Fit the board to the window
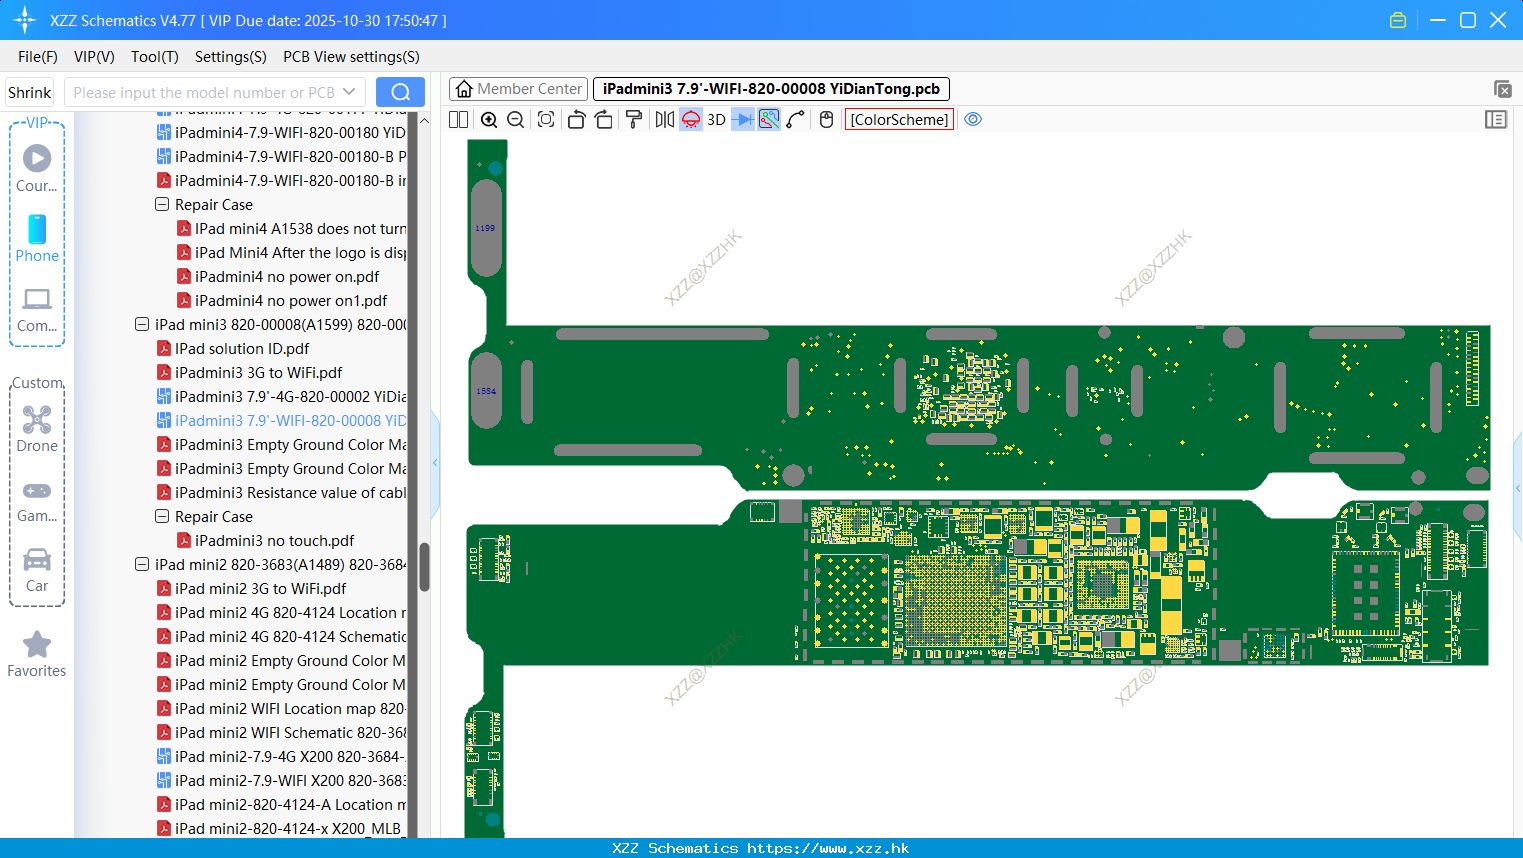The width and height of the screenshot is (1523, 858). (546, 120)
